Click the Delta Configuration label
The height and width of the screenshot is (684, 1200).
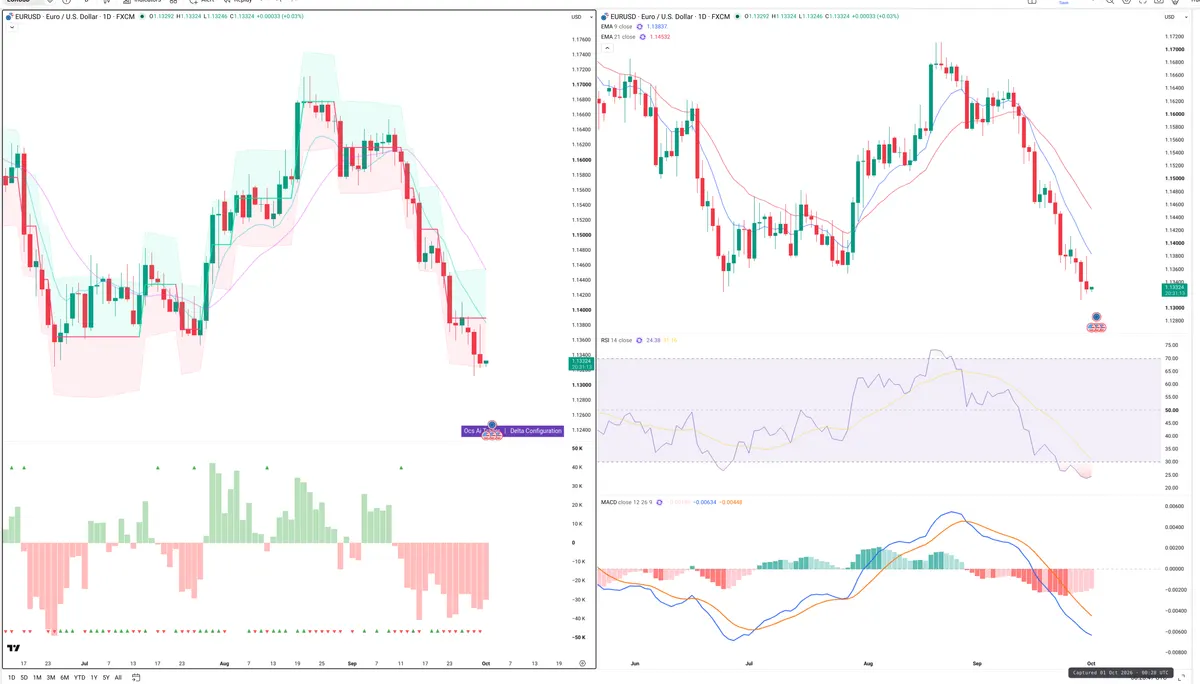coord(537,431)
